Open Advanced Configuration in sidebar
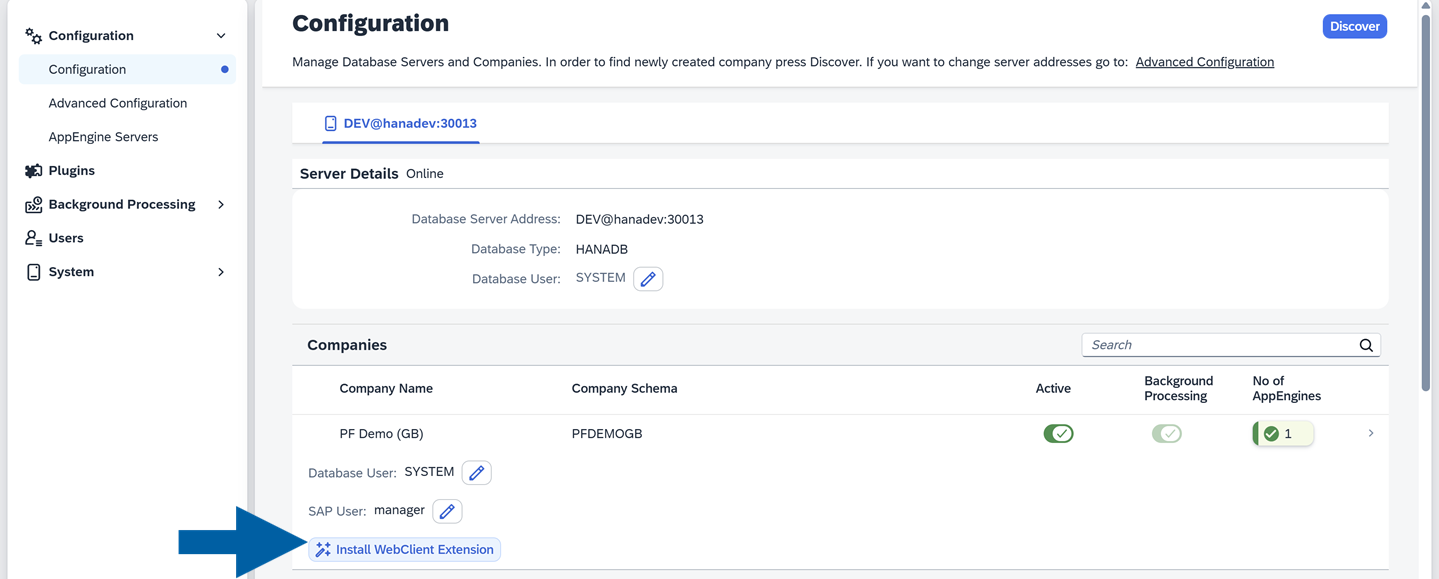The height and width of the screenshot is (579, 1439). [118, 103]
